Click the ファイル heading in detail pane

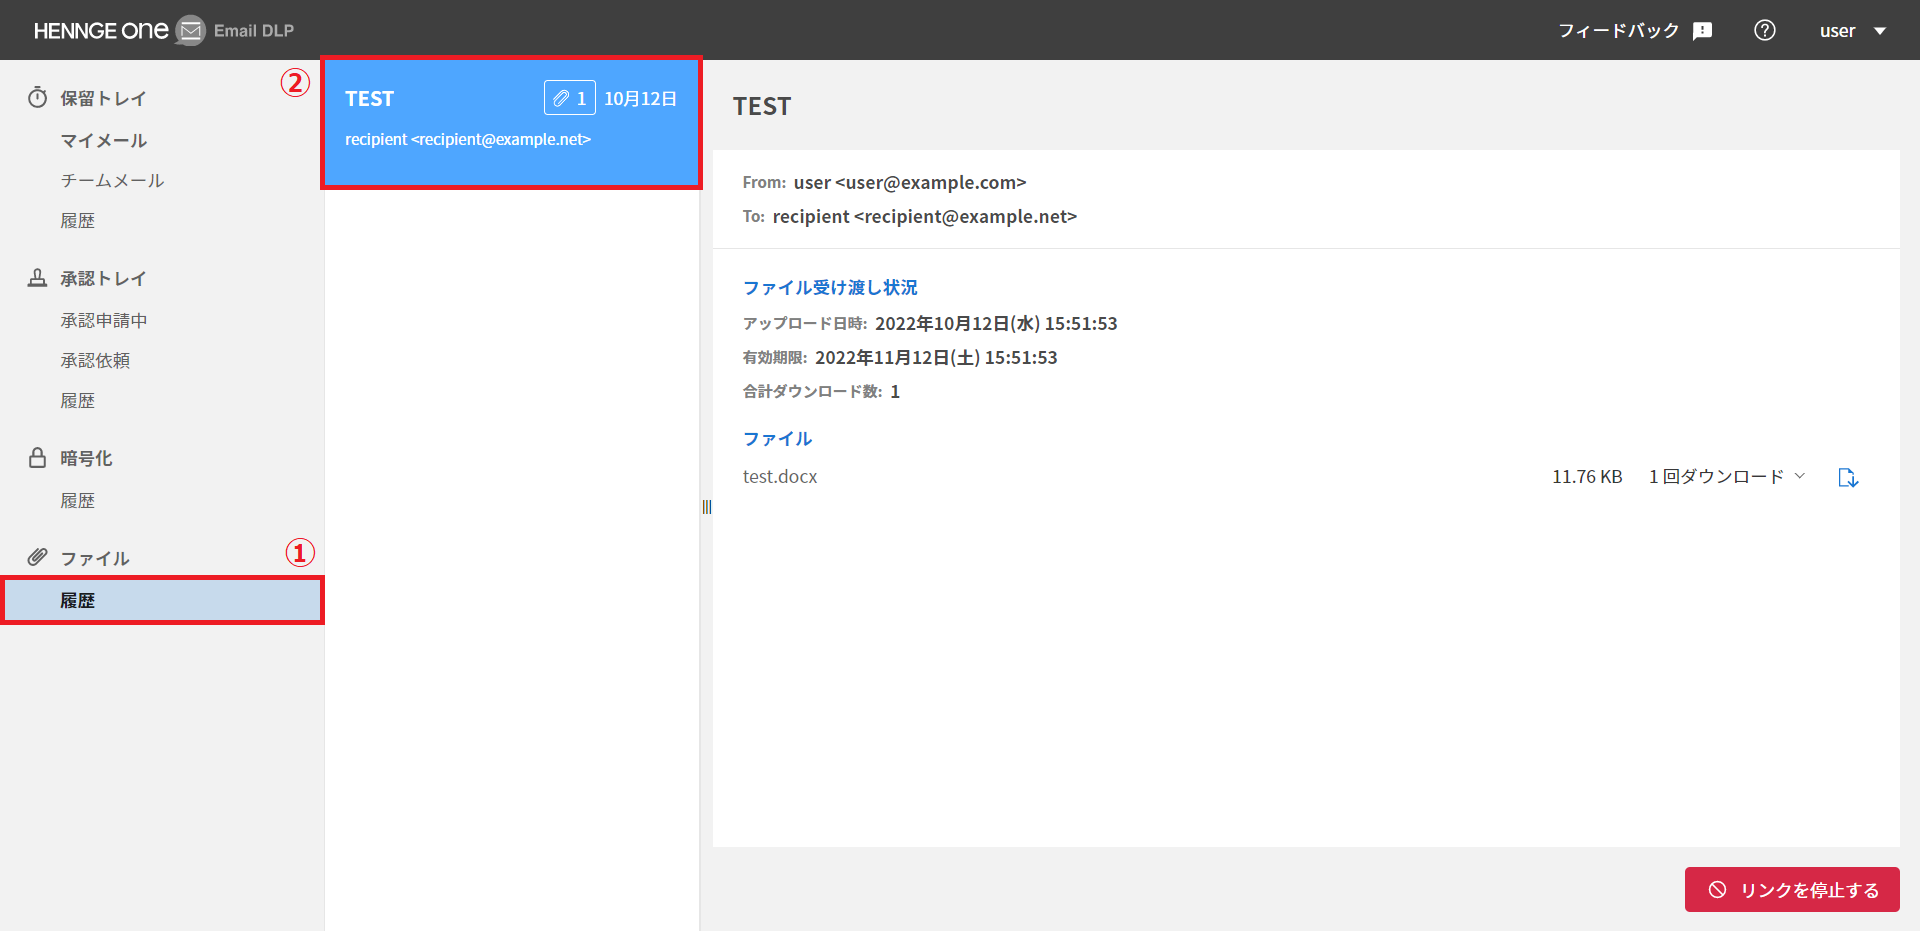tap(778, 438)
